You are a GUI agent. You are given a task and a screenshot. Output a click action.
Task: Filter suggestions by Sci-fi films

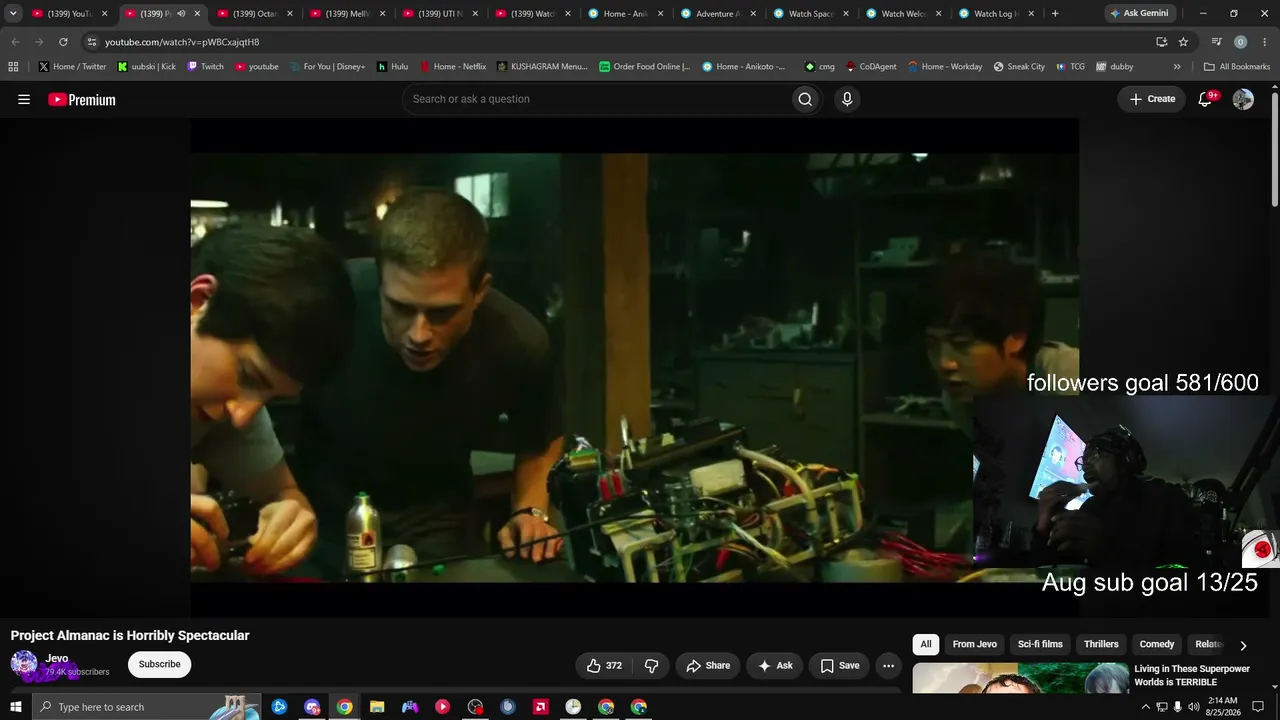[1040, 644]
